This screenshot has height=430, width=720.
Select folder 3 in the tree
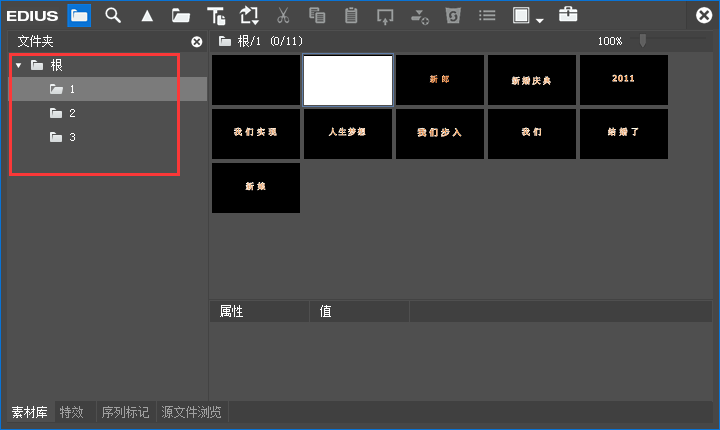72,137
